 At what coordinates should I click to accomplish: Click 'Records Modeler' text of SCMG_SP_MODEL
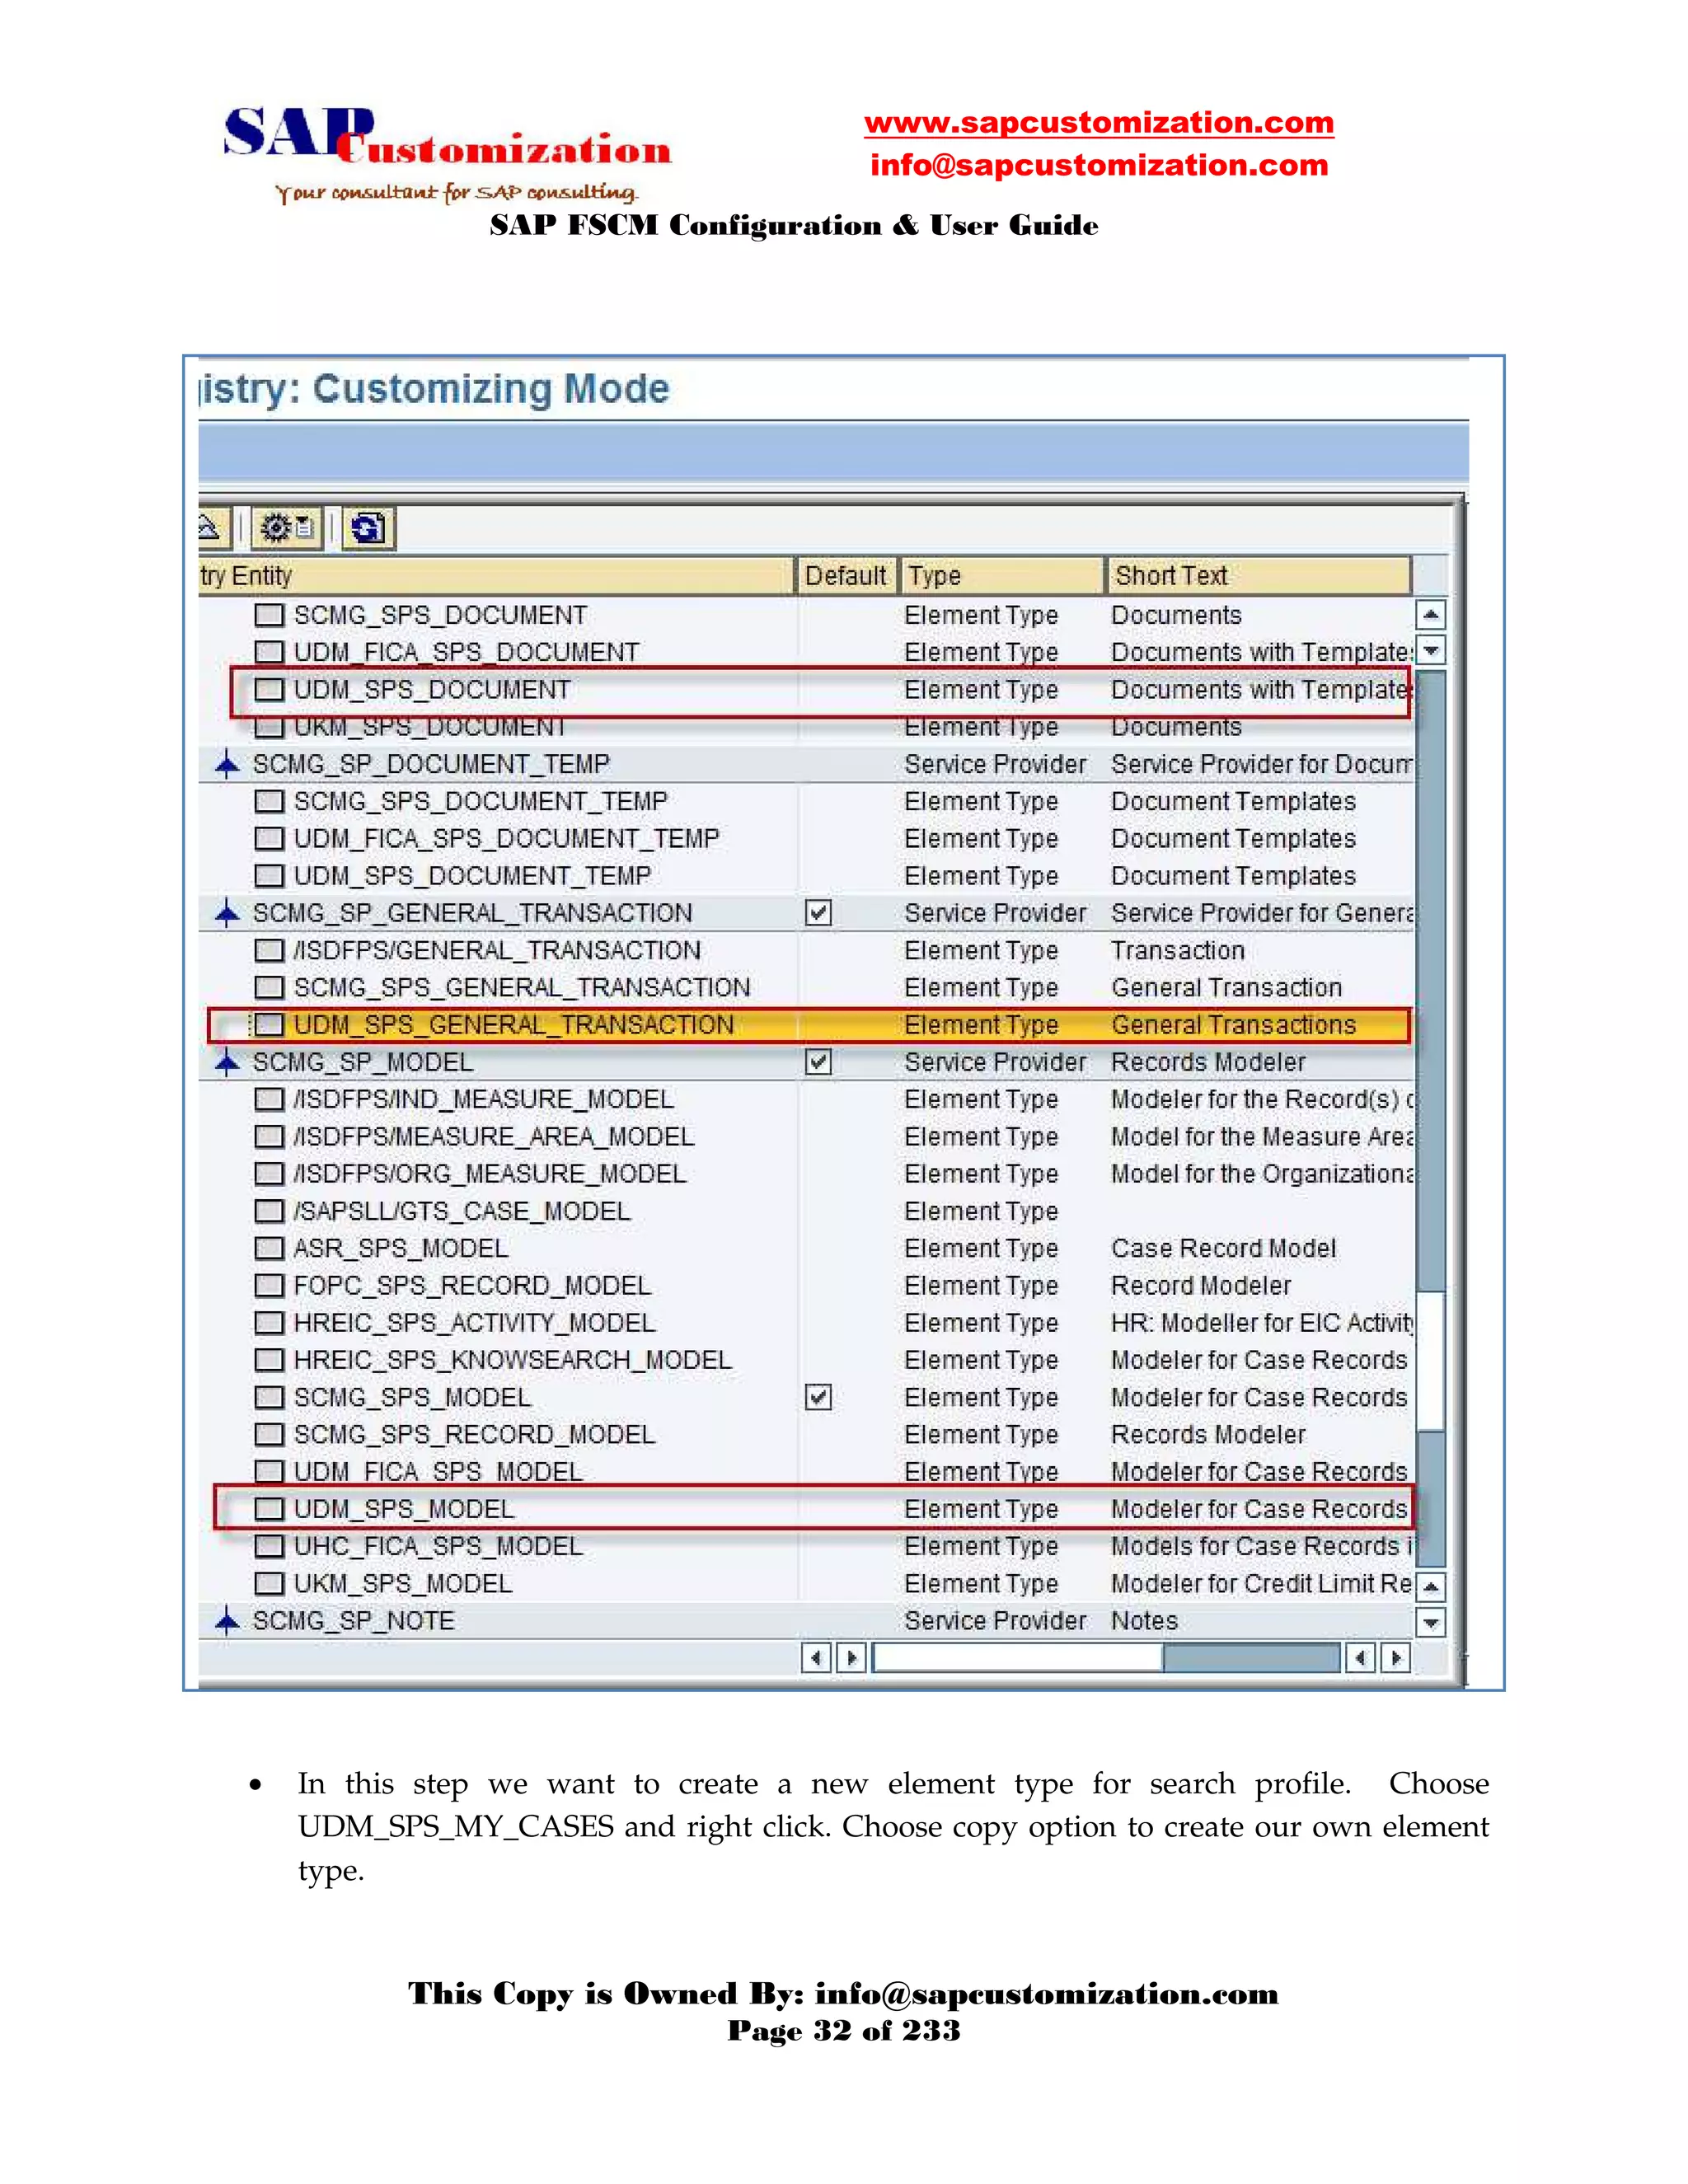click(x=1209, y=1062)
